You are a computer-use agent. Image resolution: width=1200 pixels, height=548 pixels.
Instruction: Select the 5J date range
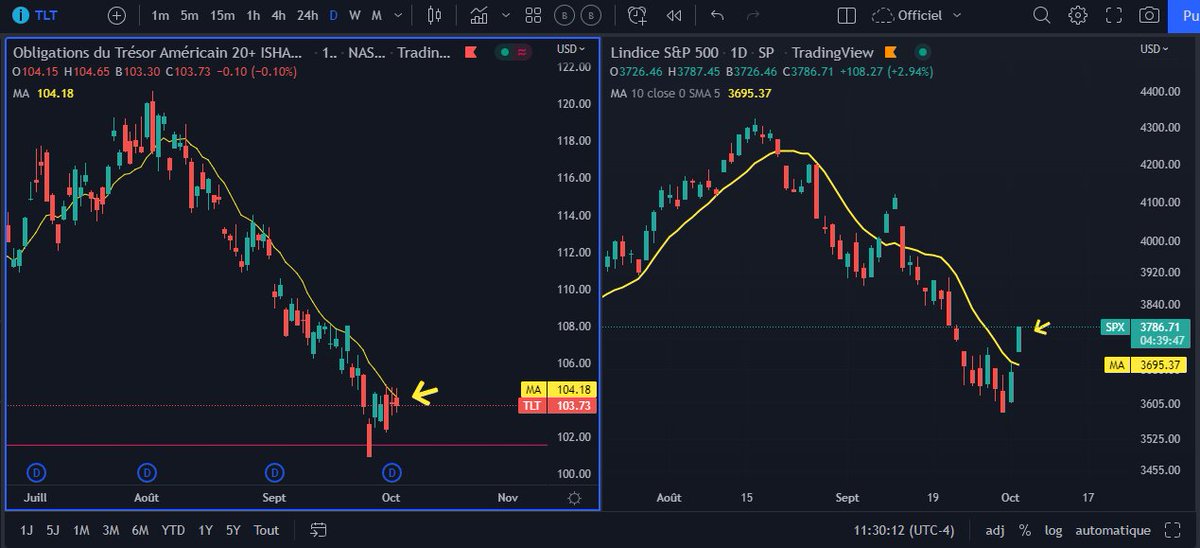pos(52,530)
